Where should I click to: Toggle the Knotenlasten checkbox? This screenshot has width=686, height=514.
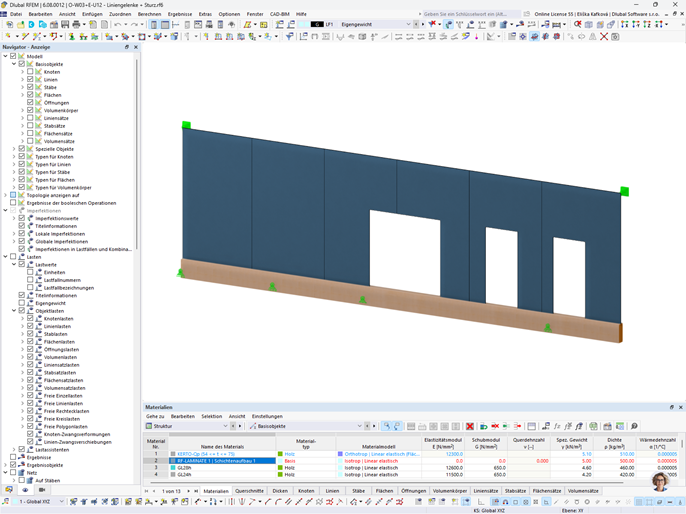point(30,318)
